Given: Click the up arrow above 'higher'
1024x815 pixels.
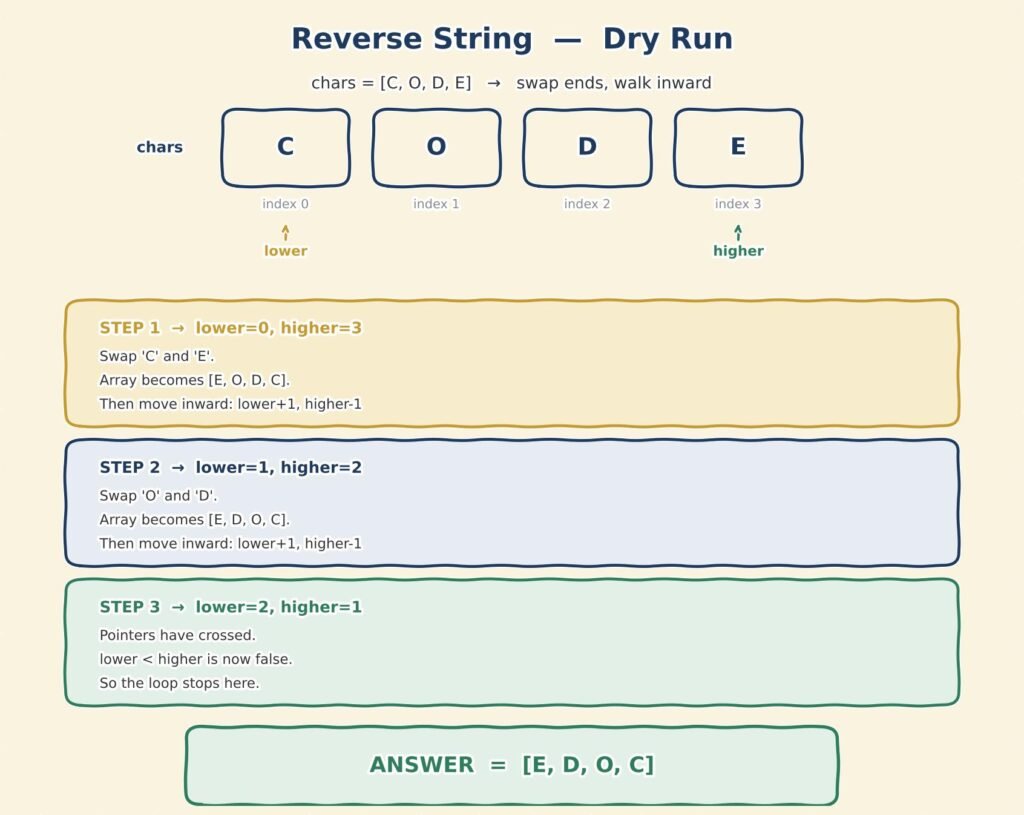Looking at the screenshot, I should 738,232.
